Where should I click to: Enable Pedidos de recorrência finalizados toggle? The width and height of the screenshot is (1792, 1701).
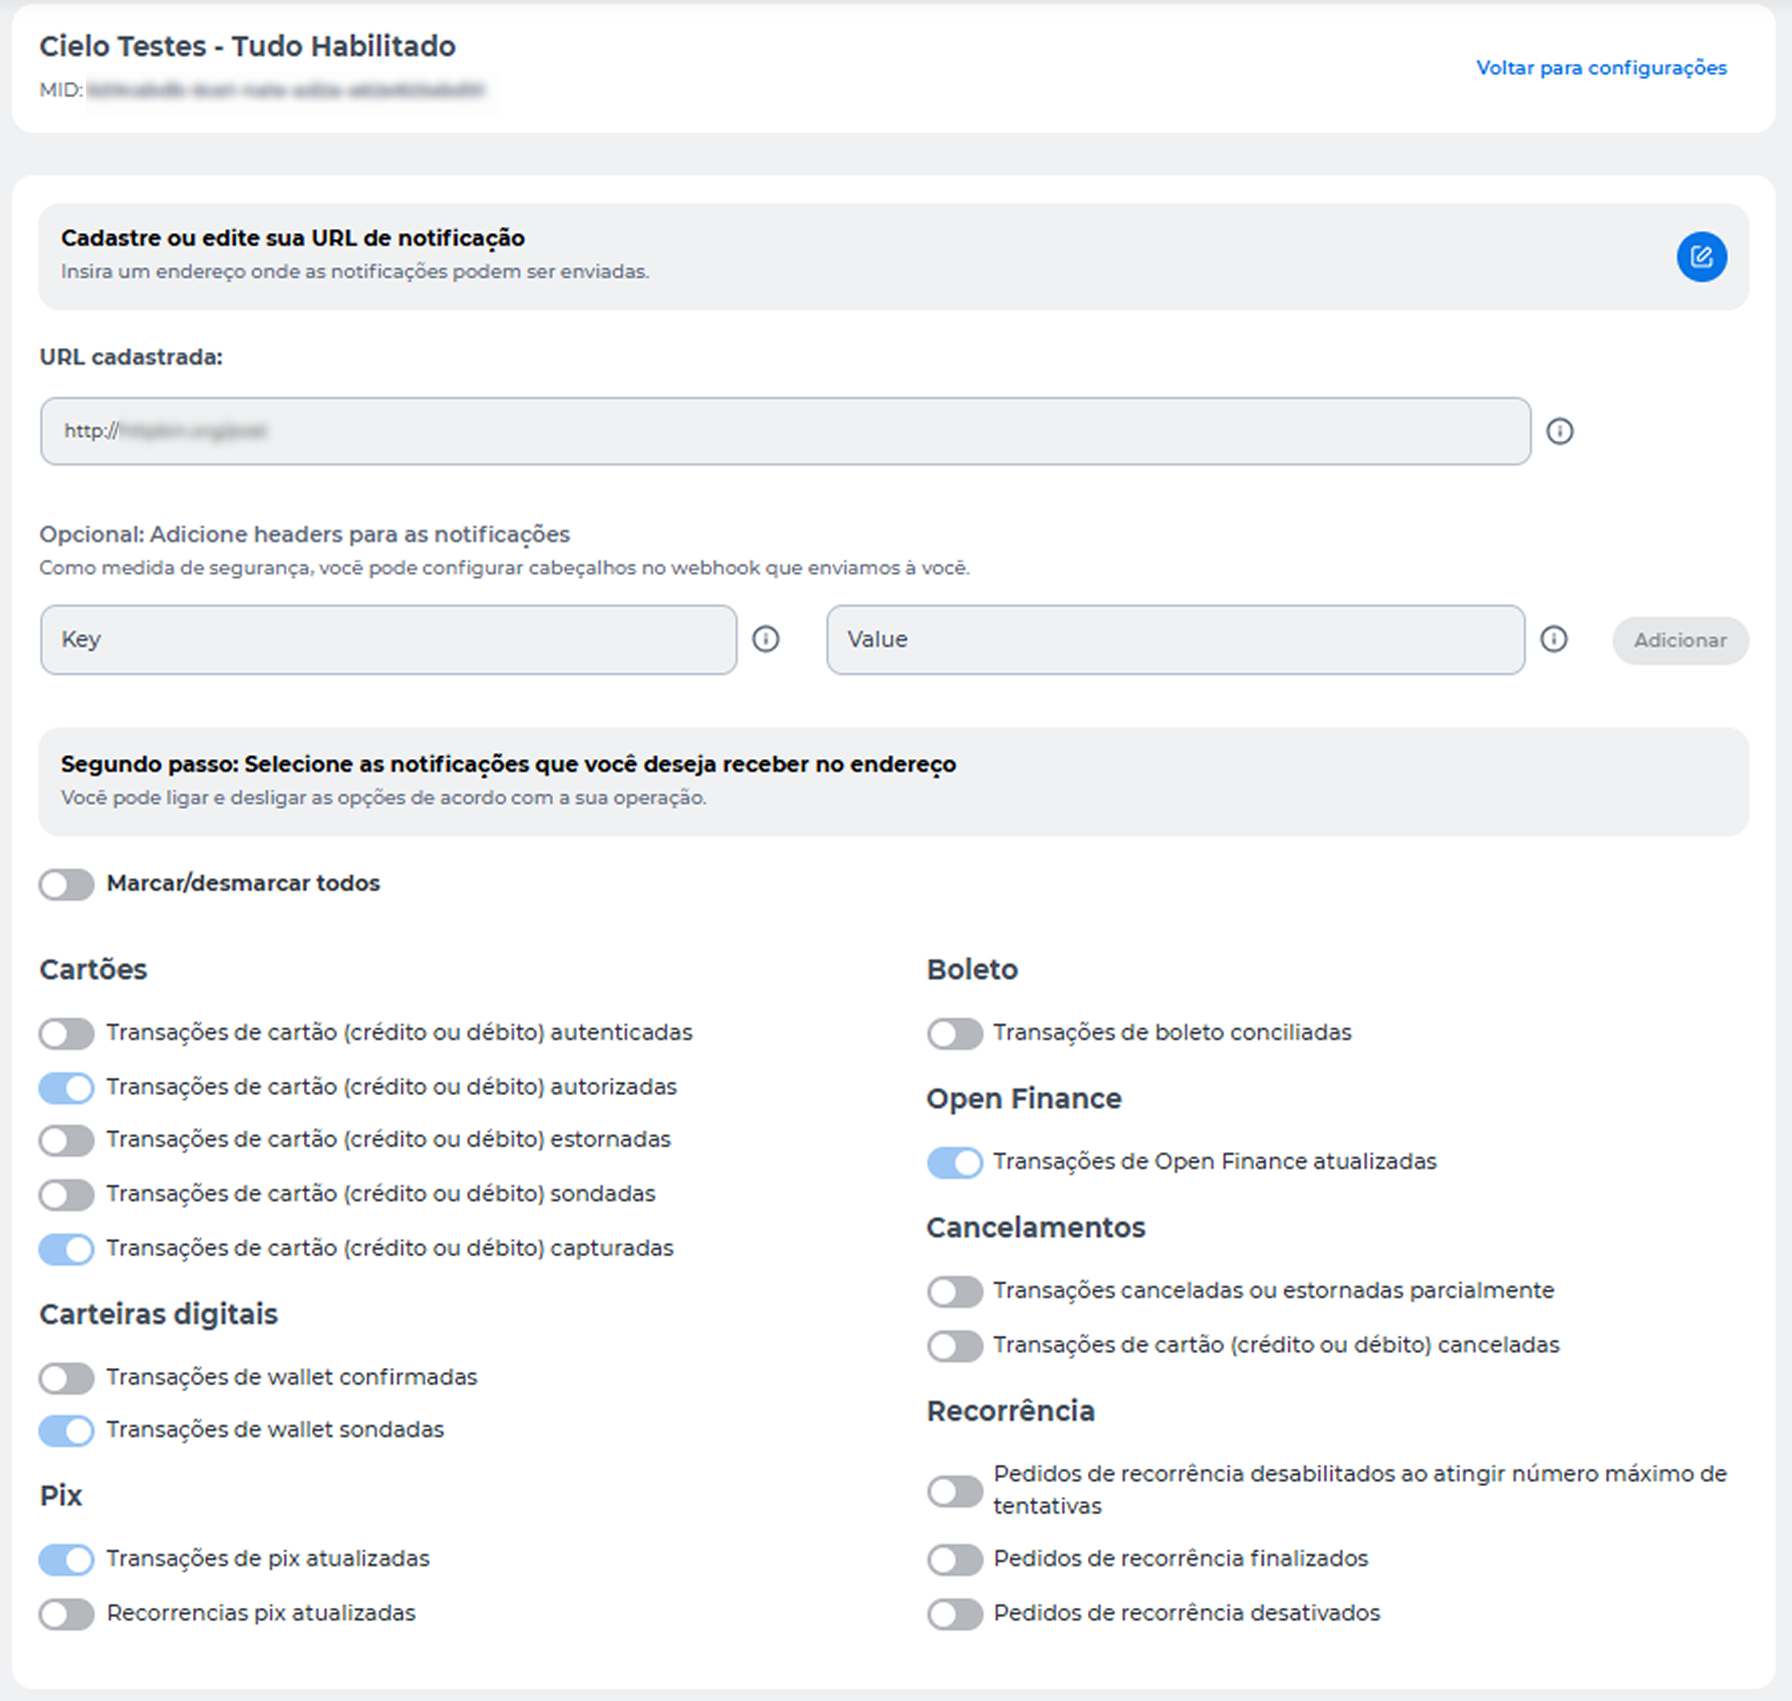click(955, 1559)
